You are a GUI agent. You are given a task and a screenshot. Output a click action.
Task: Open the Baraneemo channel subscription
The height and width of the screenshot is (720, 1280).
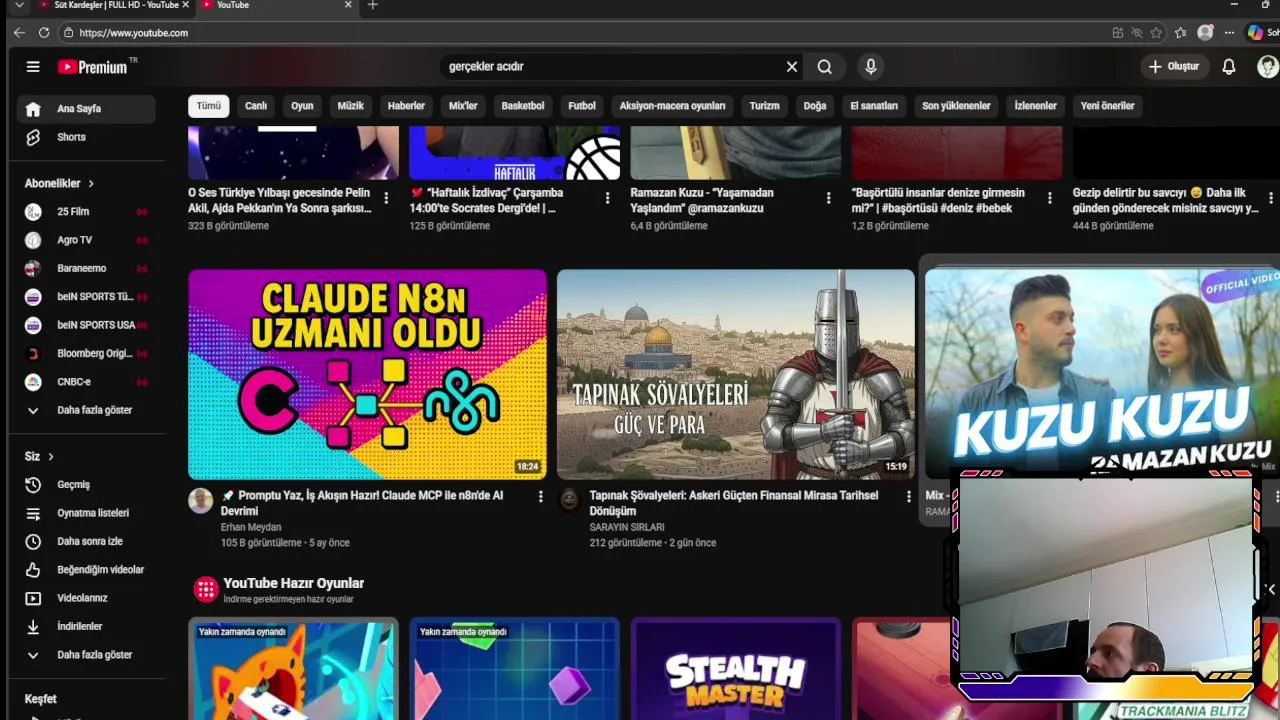click(86, 268)
